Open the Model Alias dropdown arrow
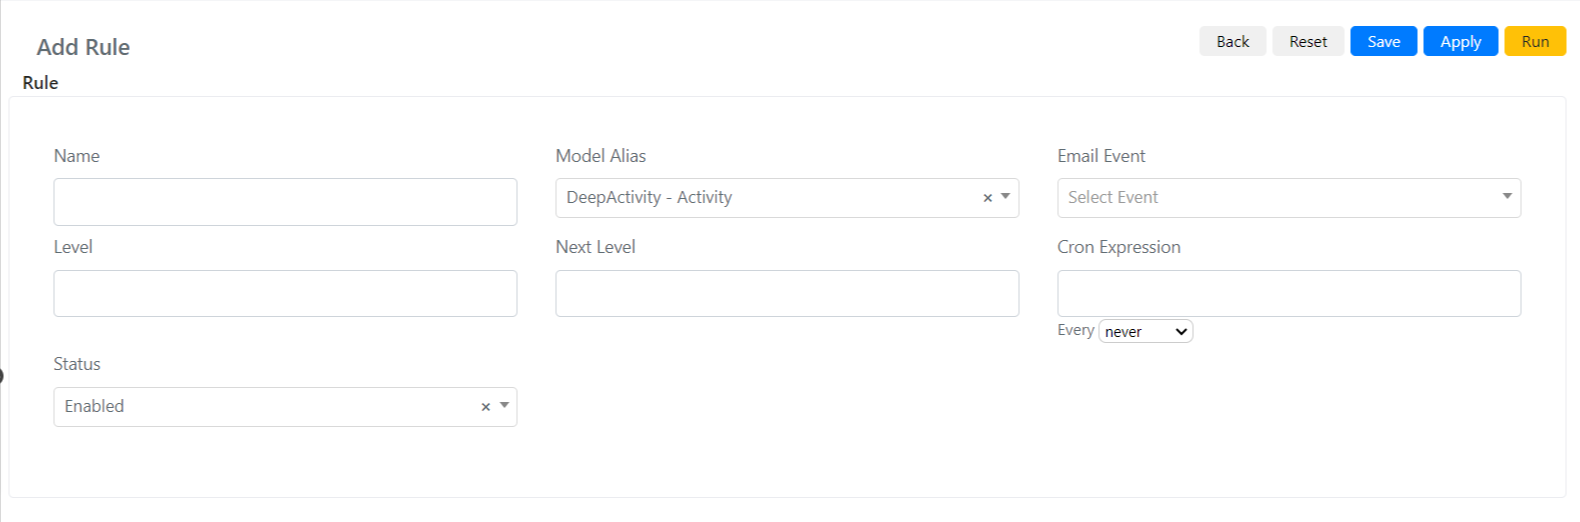Screen dimensions: 1580x522 tap(1005, 197)
